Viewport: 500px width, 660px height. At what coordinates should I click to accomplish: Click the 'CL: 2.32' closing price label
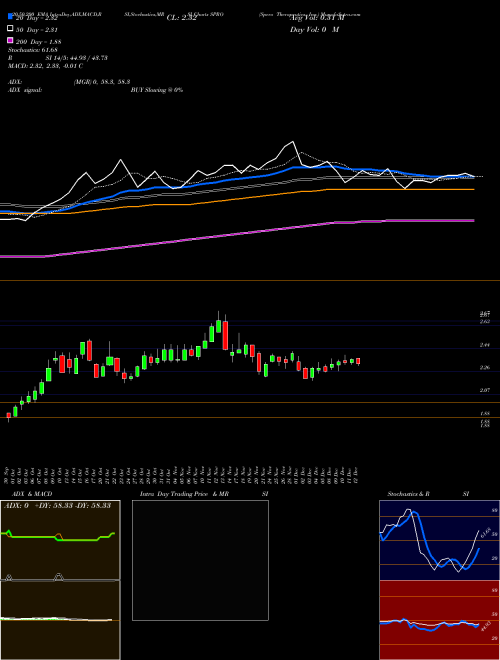point(181,18)
